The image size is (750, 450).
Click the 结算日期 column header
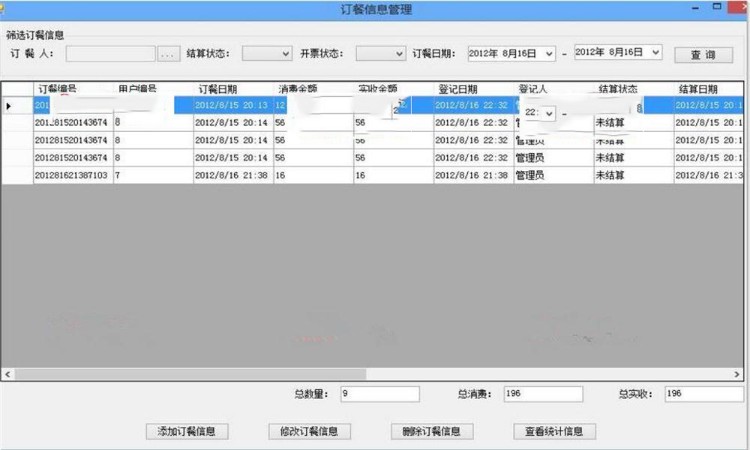(x=709, y=89)
